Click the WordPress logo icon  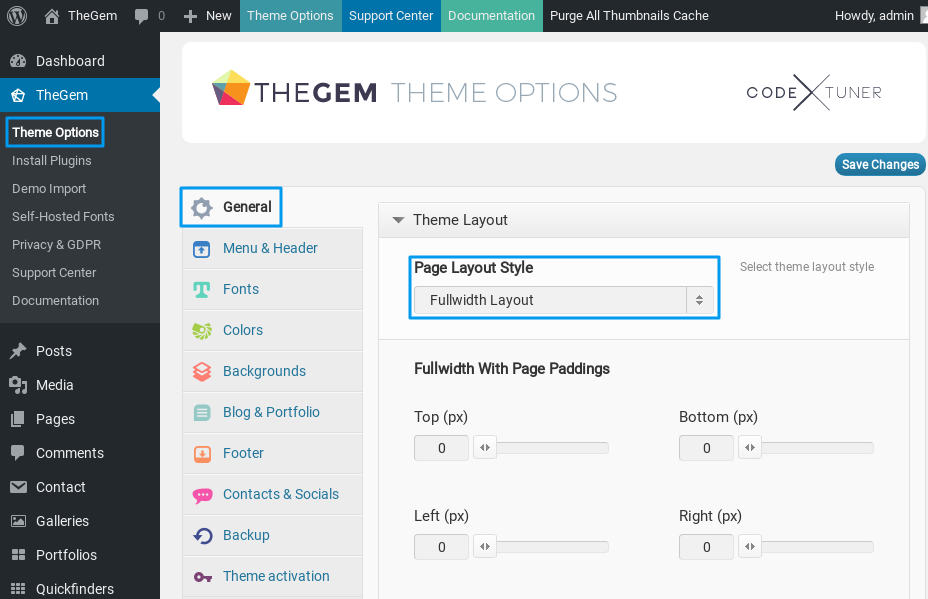[x=17, y=15]
